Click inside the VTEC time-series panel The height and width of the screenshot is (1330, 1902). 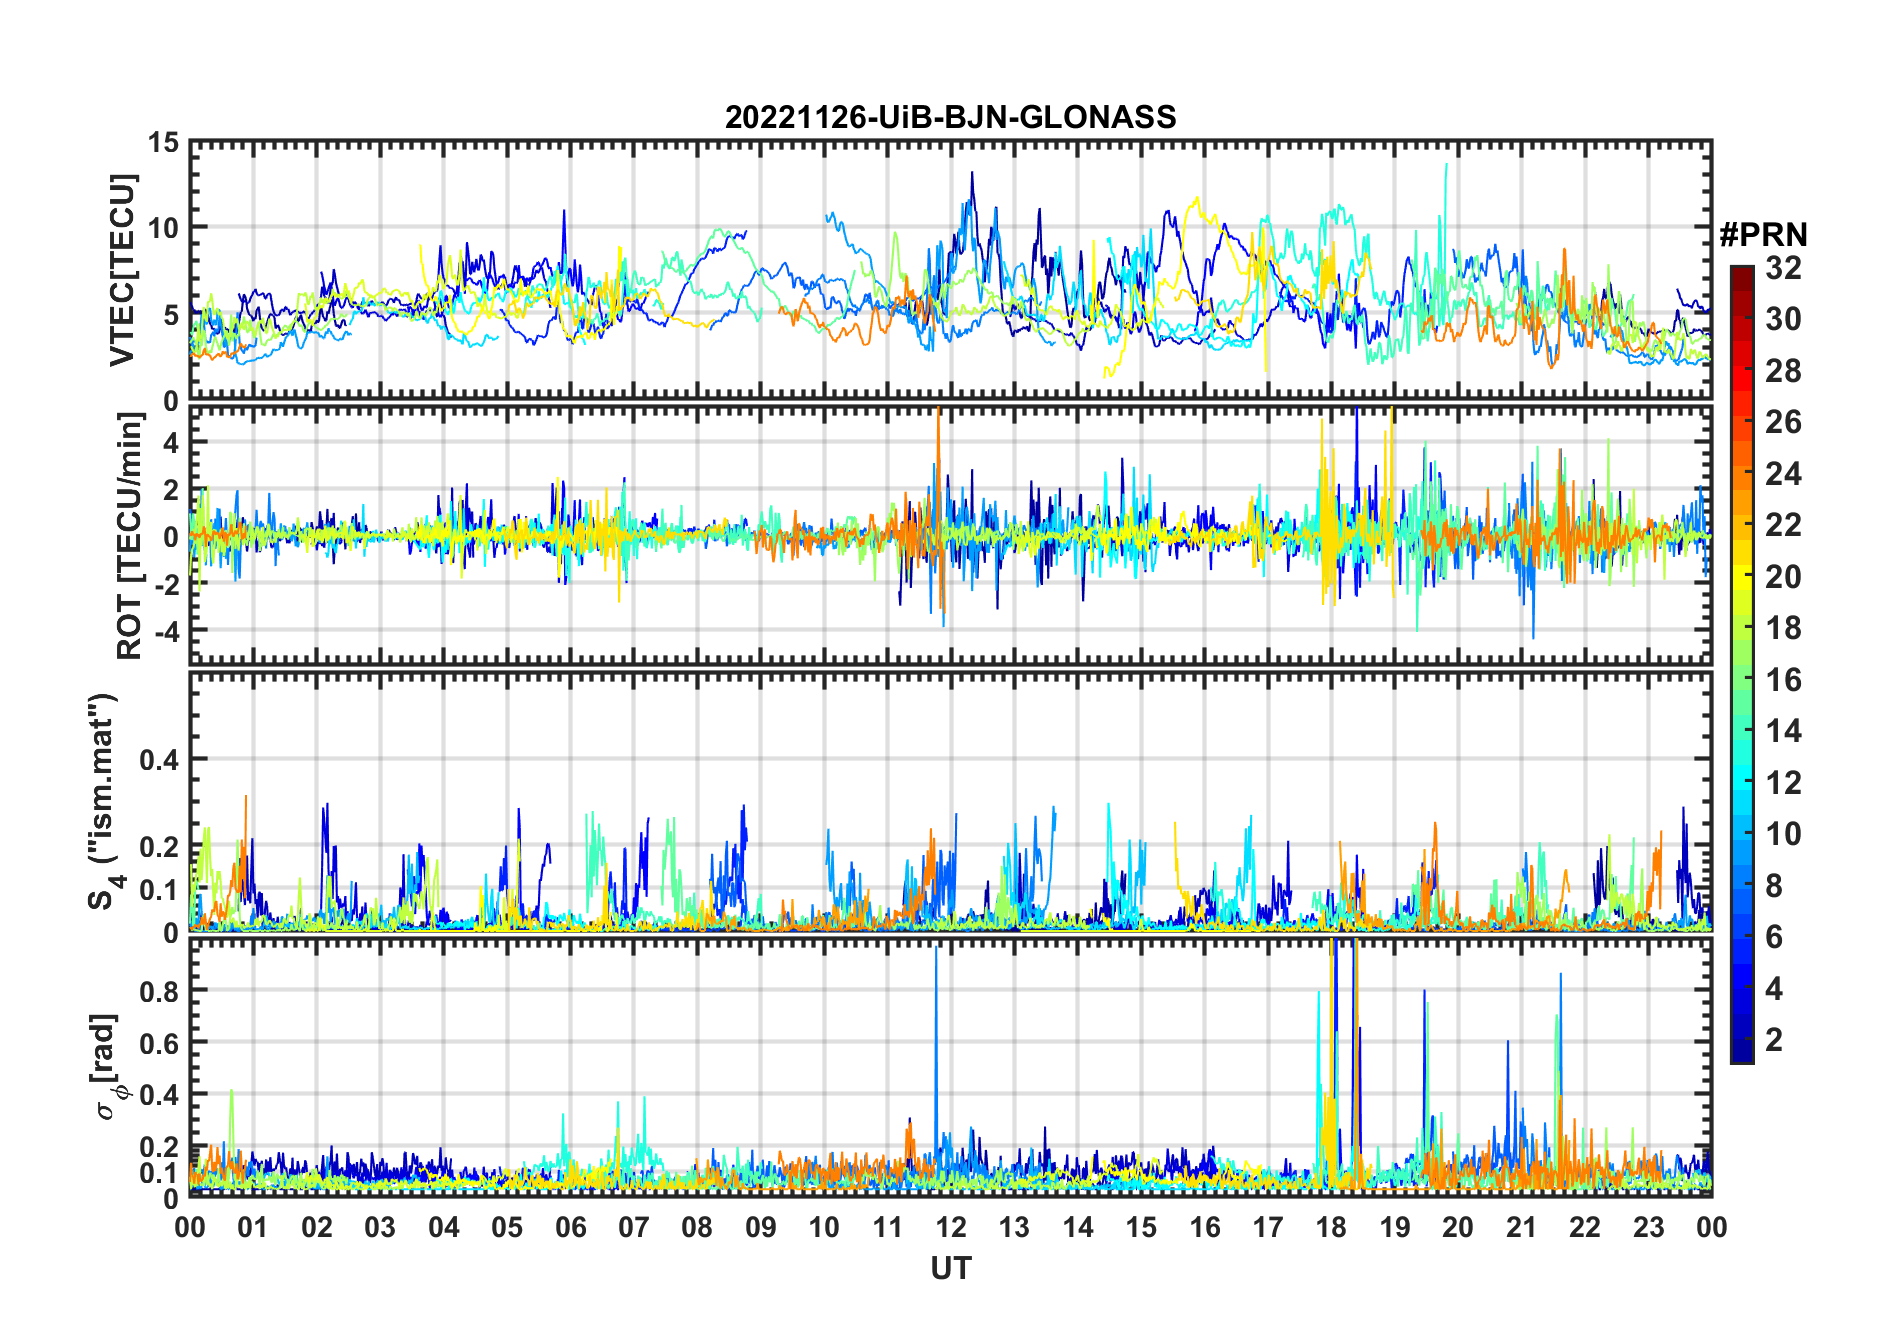[x=950, y=271]
